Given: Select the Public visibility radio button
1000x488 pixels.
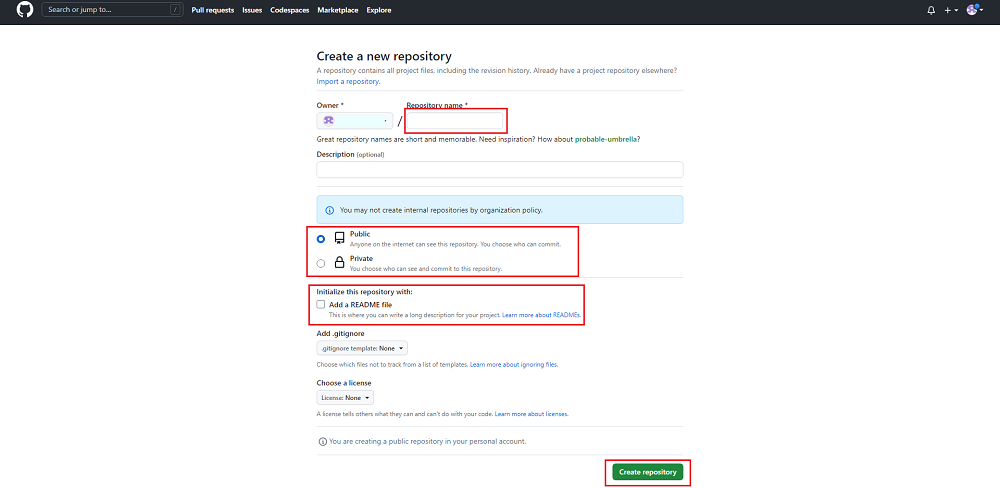Looking at the screenshot, I should tap(321, 239).
